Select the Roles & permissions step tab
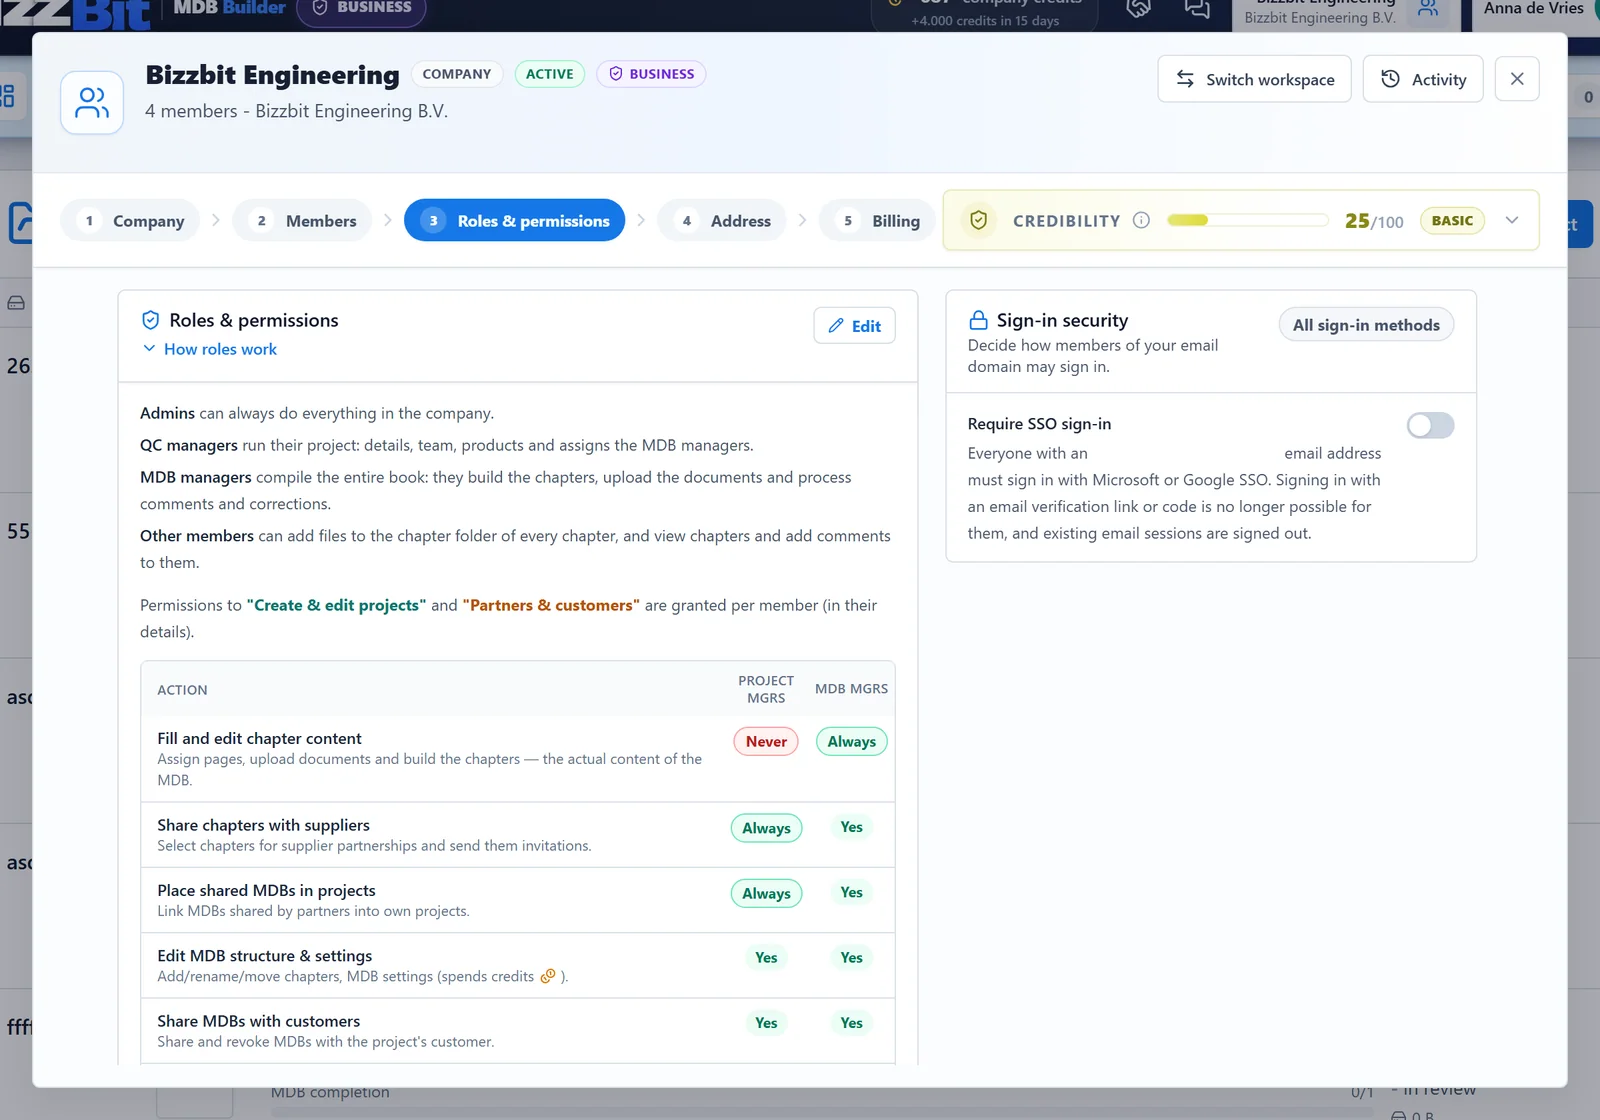The height and width of the screenshot is (1120, 1600). click(515, 221)
